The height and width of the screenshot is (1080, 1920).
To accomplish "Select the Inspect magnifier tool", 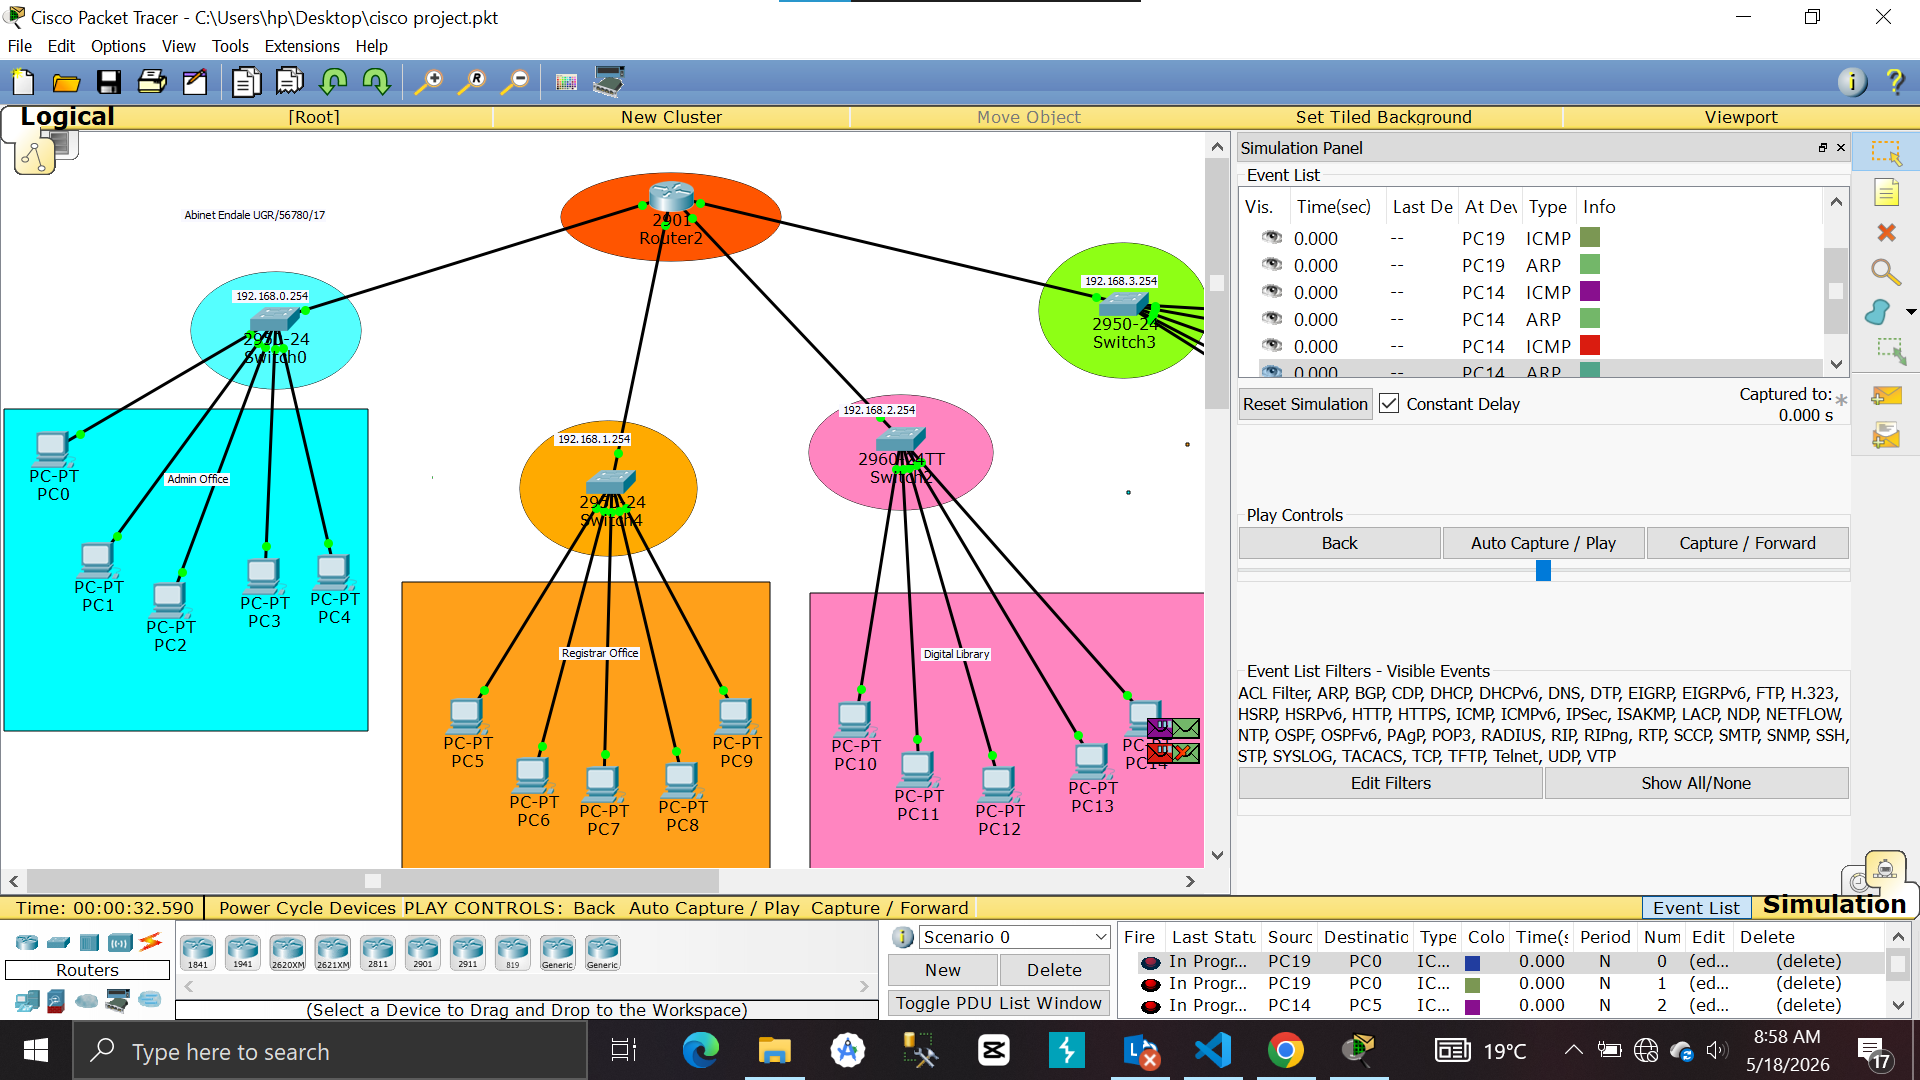I will pos(1886,272).
